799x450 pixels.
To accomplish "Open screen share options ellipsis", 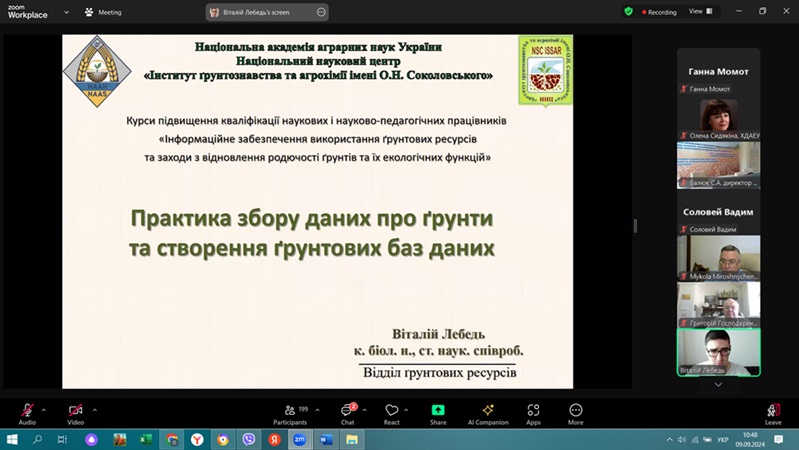I will click(x=321, y=12).
